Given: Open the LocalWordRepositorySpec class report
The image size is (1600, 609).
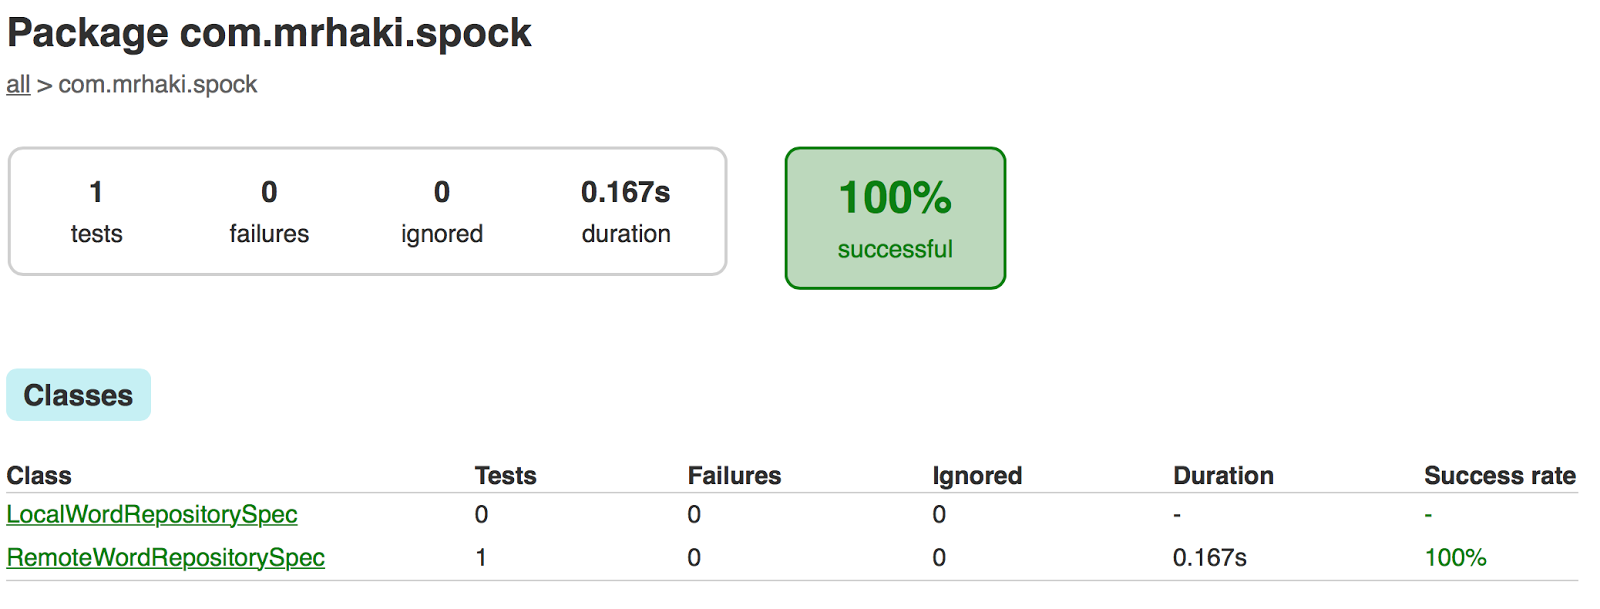Looking at the screenshot, I should (x=152, y=514).
